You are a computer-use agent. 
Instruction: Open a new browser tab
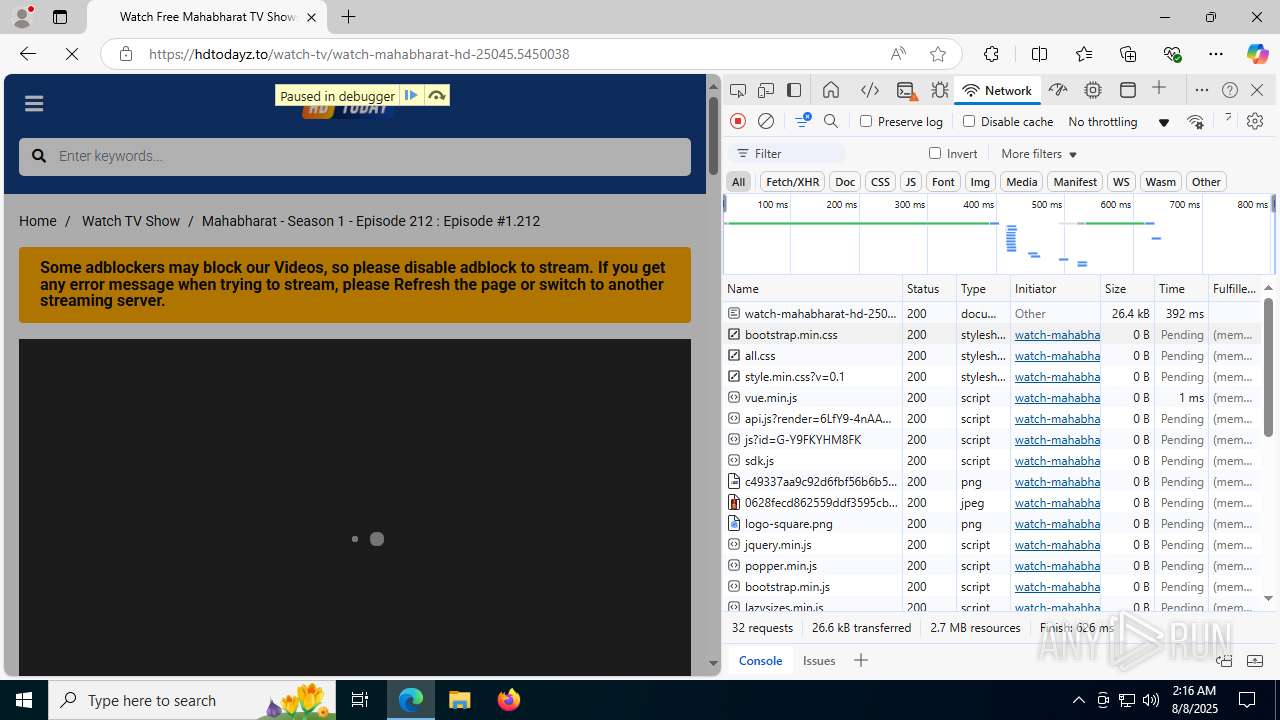point(349,17)
